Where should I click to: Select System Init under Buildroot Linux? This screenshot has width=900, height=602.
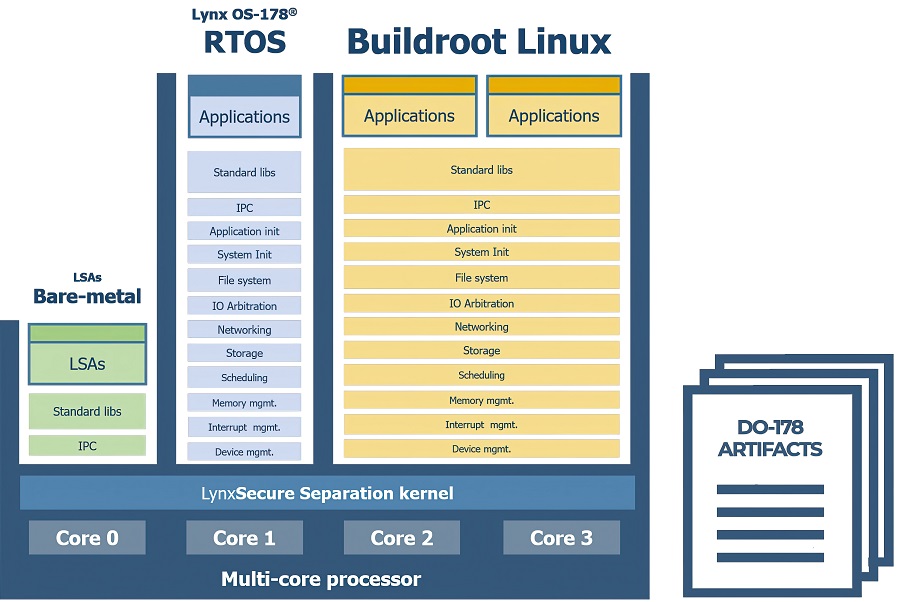482,252
